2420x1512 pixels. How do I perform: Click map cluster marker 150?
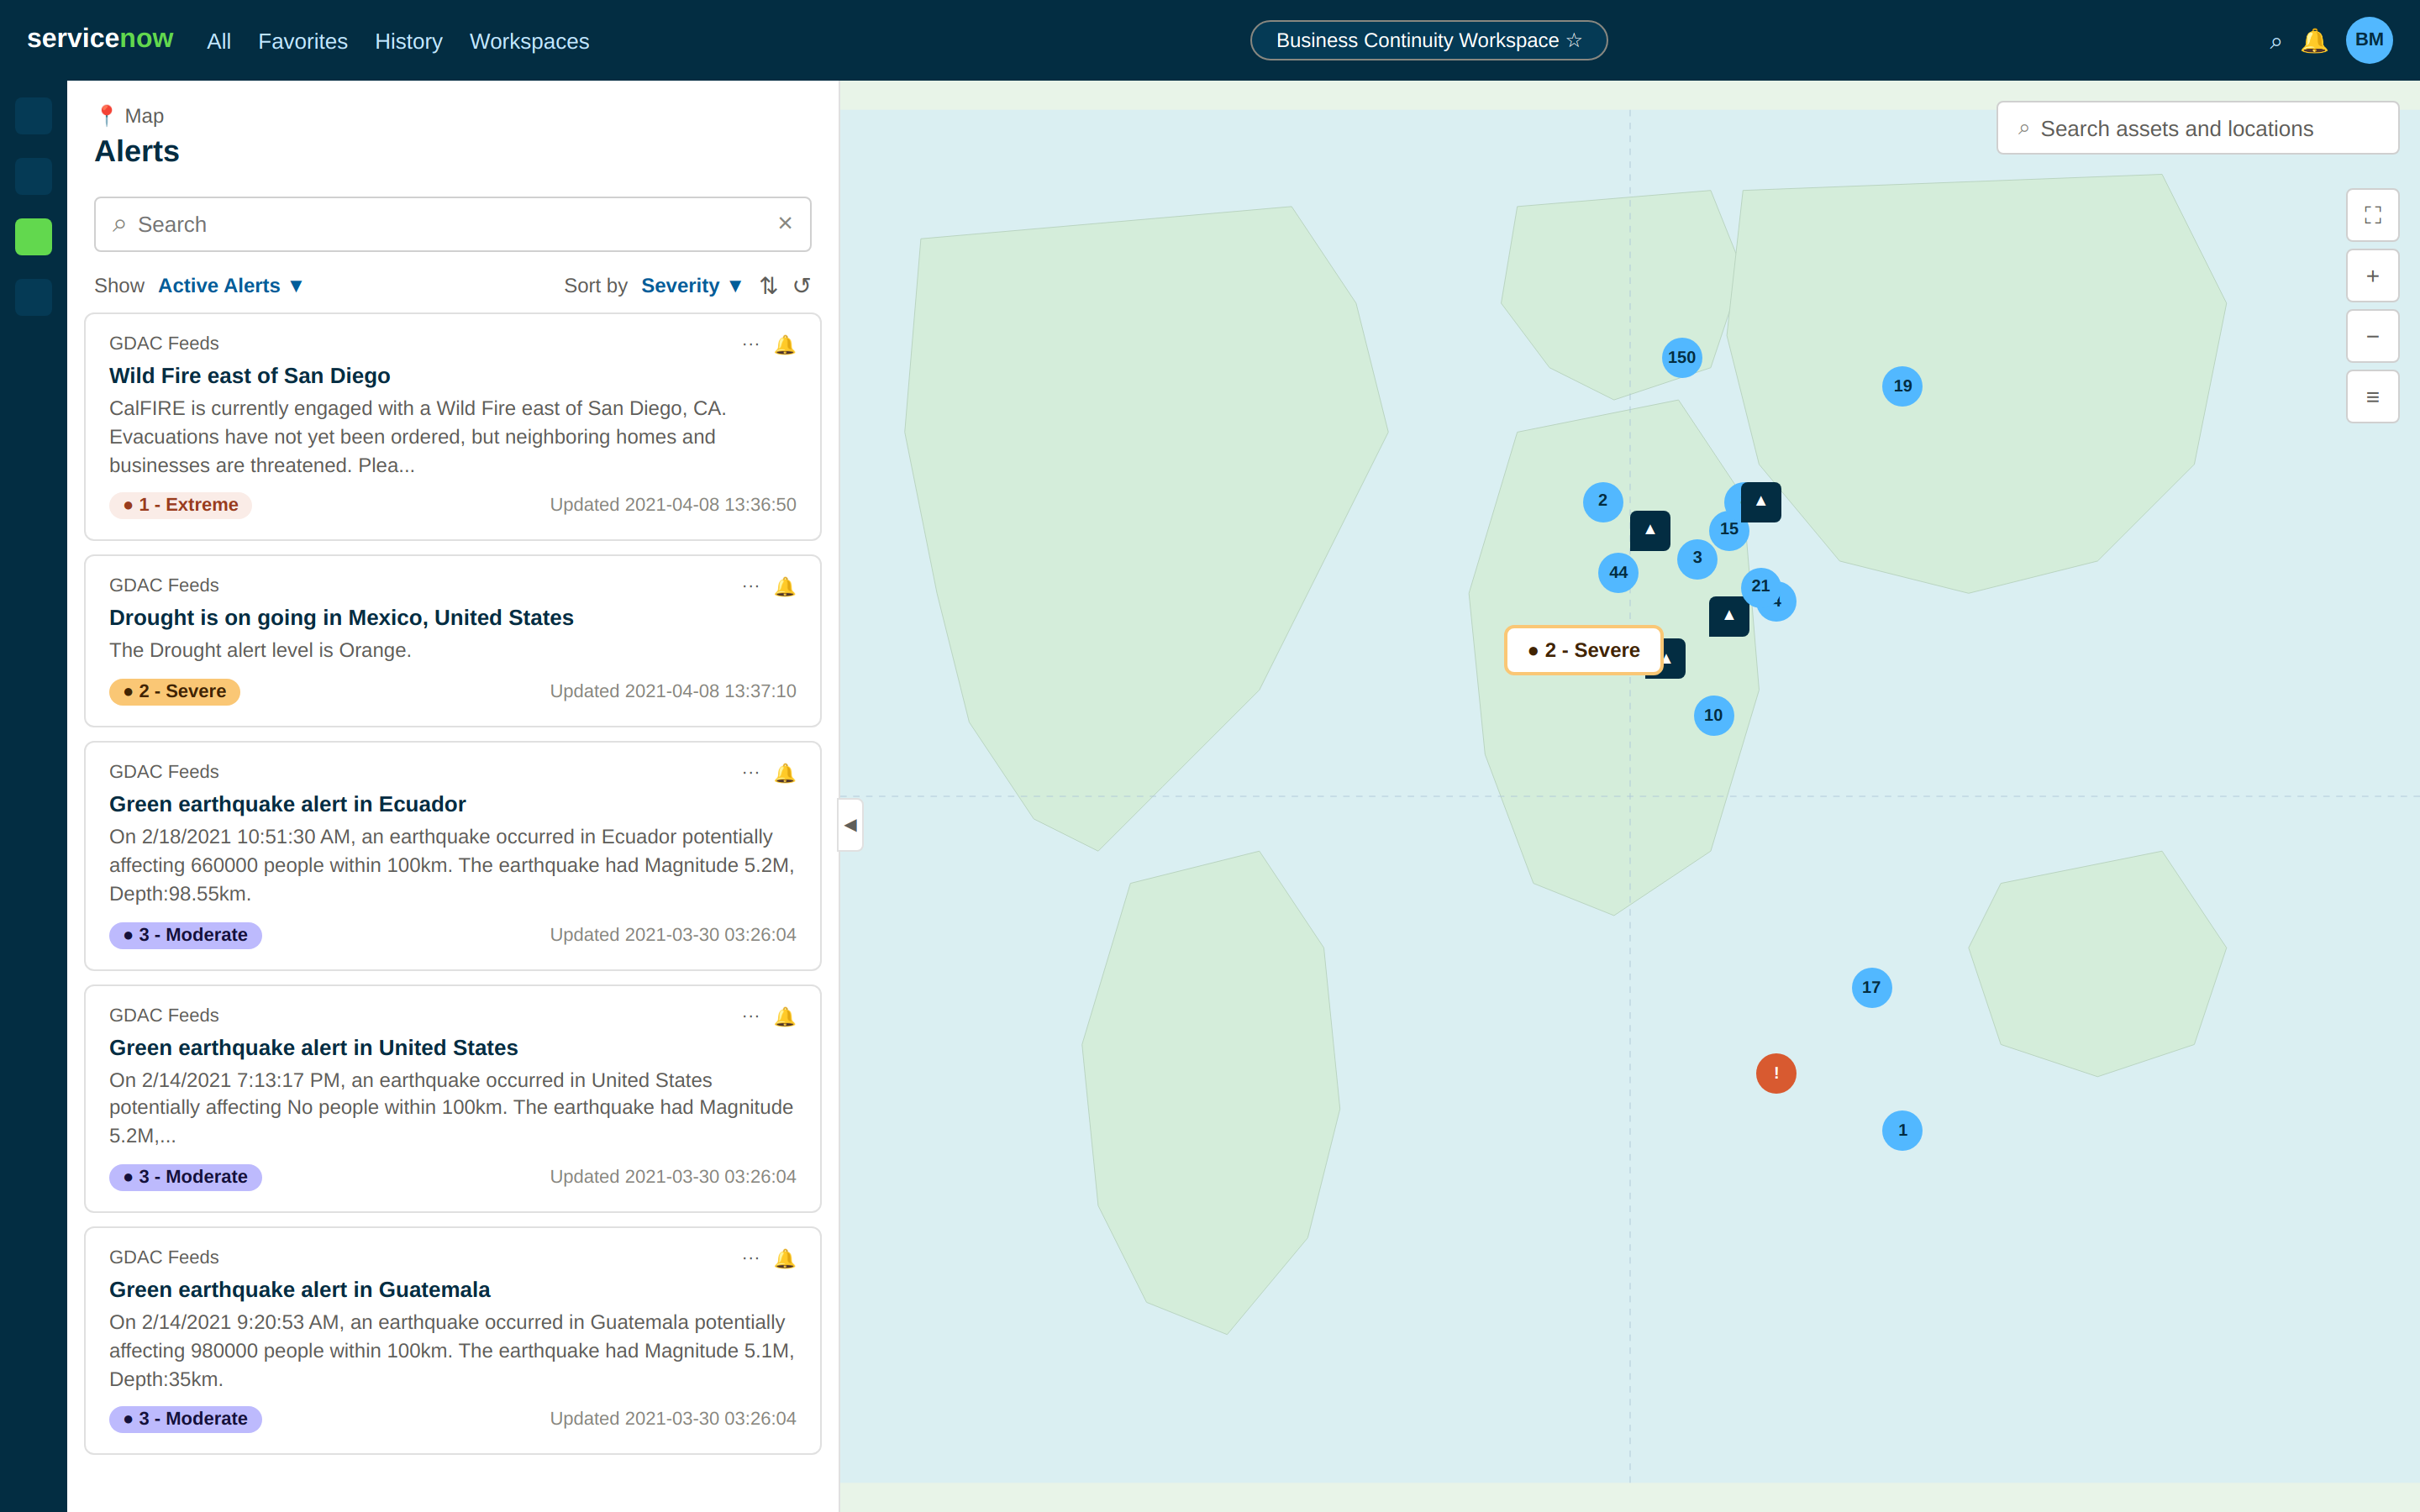(1681, 357)
